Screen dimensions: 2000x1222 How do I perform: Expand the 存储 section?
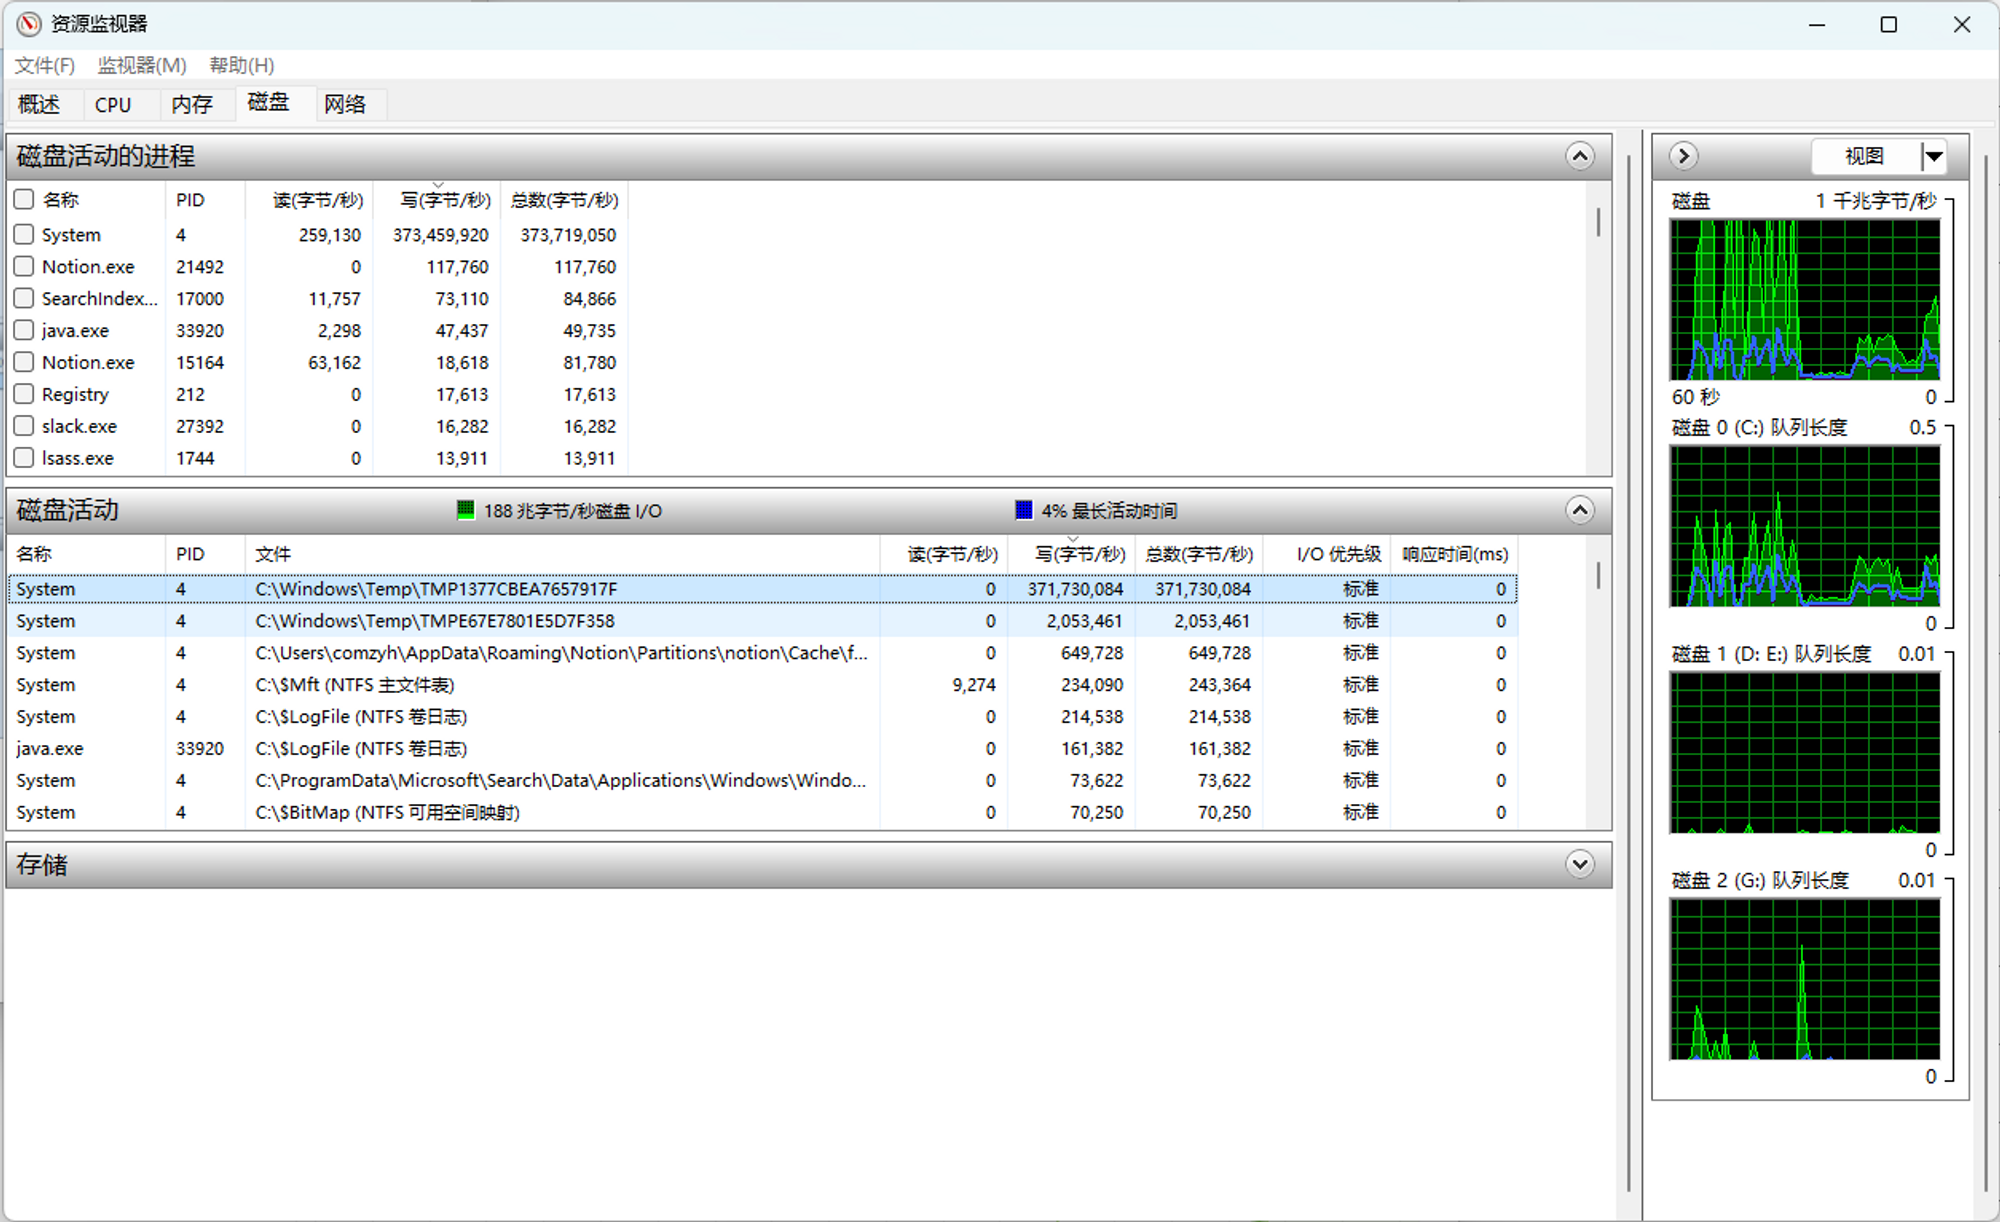click(1579, 864)
